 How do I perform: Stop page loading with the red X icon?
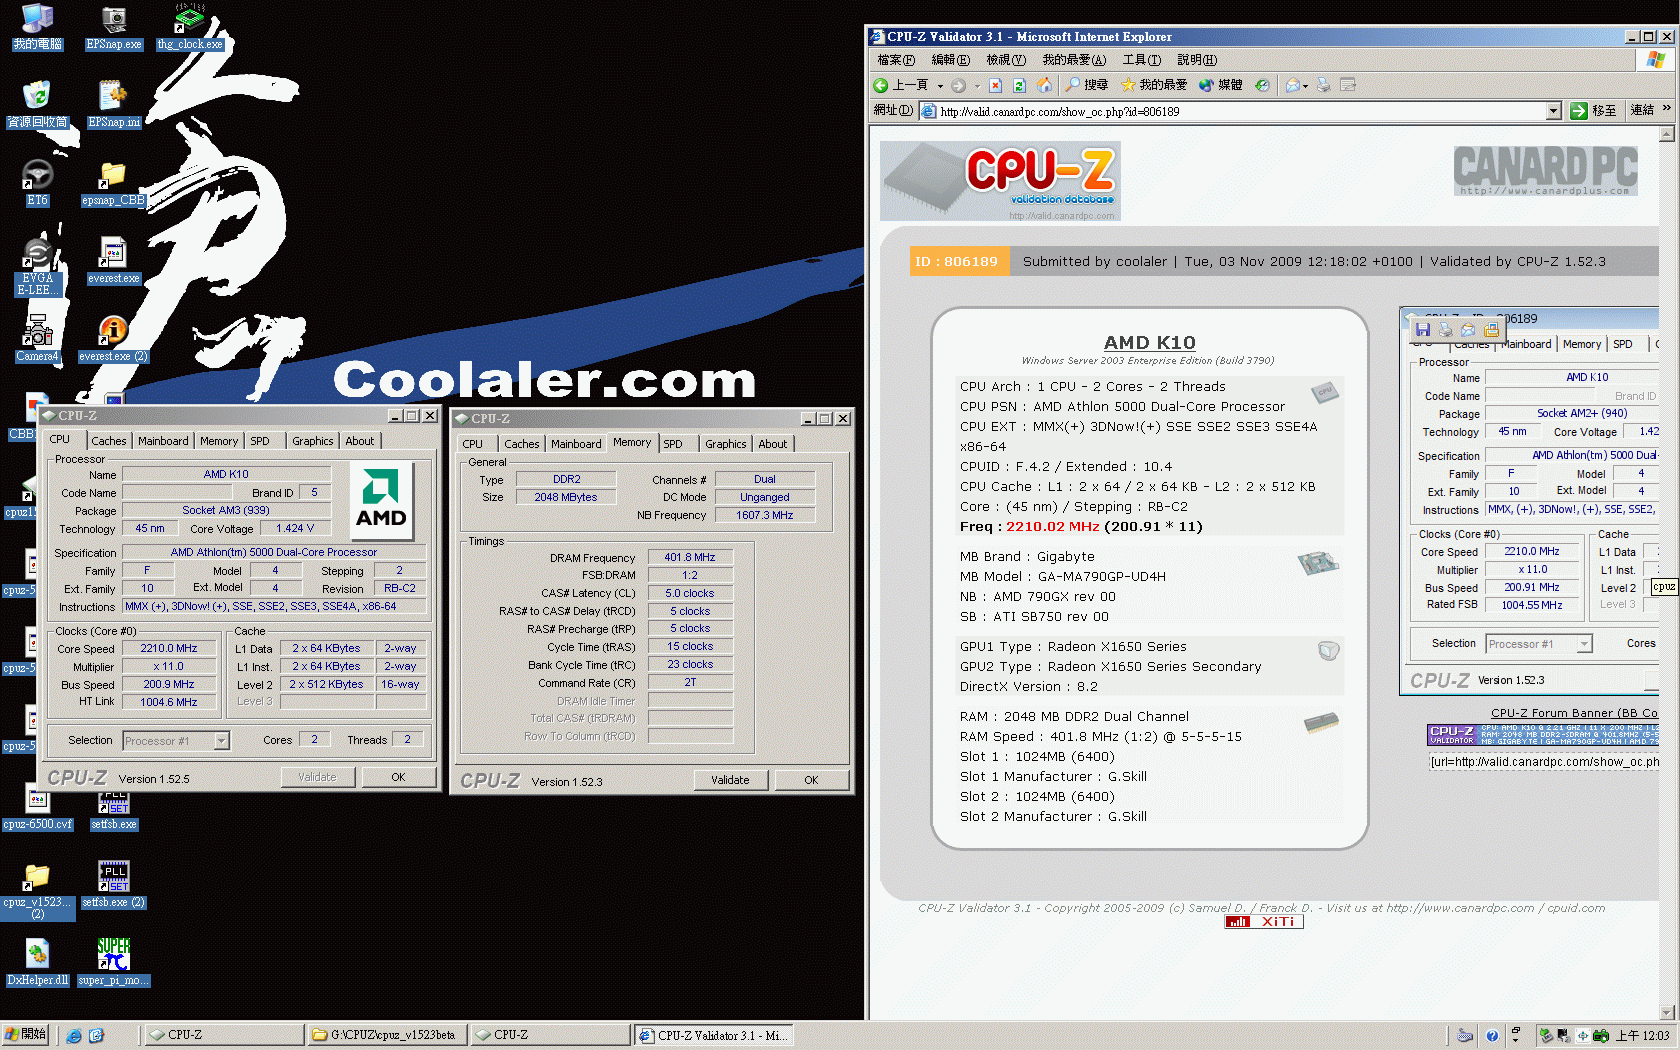(995, 85)
